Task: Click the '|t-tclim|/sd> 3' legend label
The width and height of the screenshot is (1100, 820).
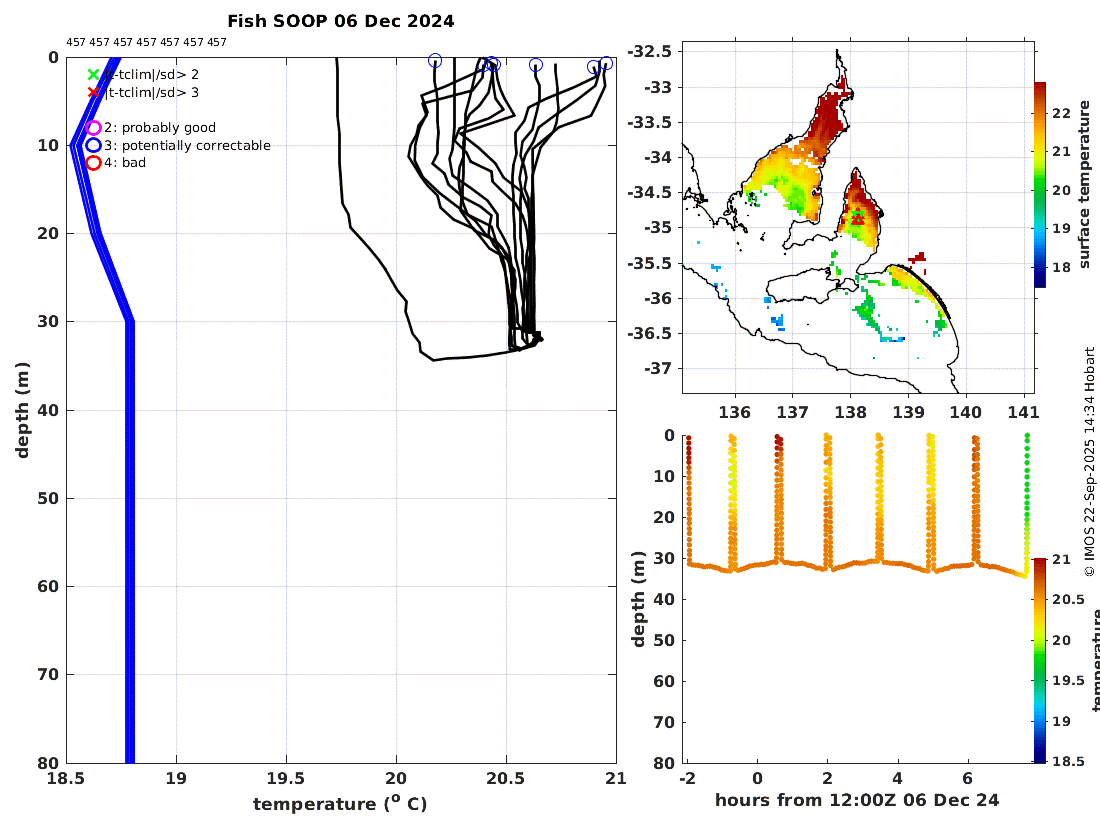Action: 152,93
